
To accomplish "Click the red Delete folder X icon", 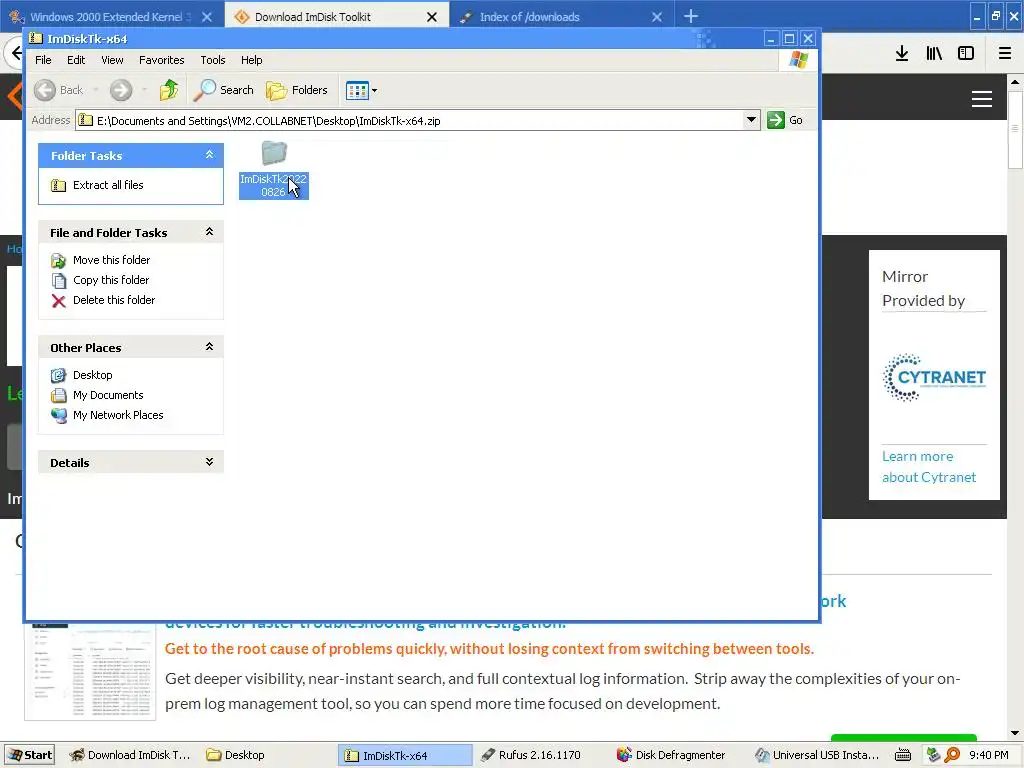I will pyautogui.click(x=59, y=301).
